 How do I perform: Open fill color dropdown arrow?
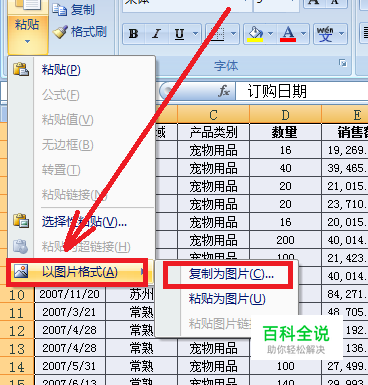point(270,34)
